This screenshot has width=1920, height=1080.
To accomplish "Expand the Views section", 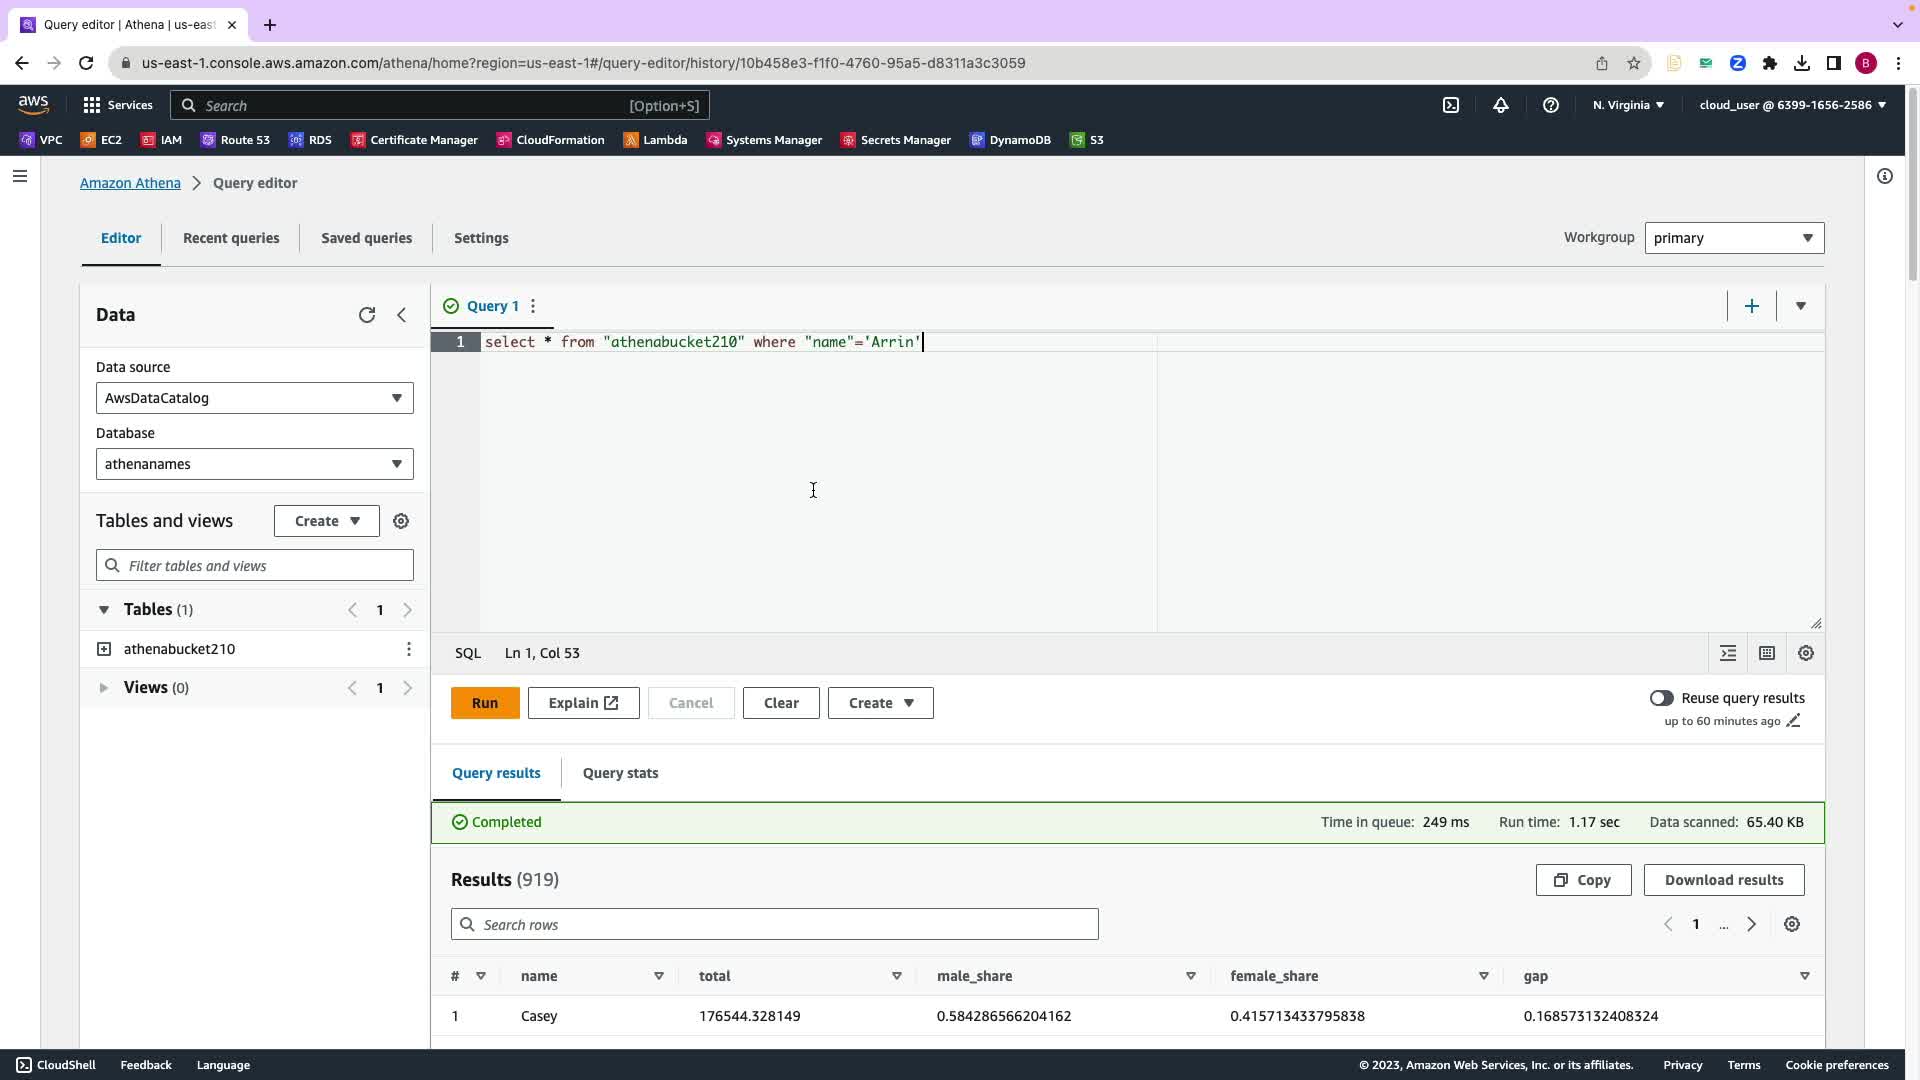I will [x=104, y=688].
